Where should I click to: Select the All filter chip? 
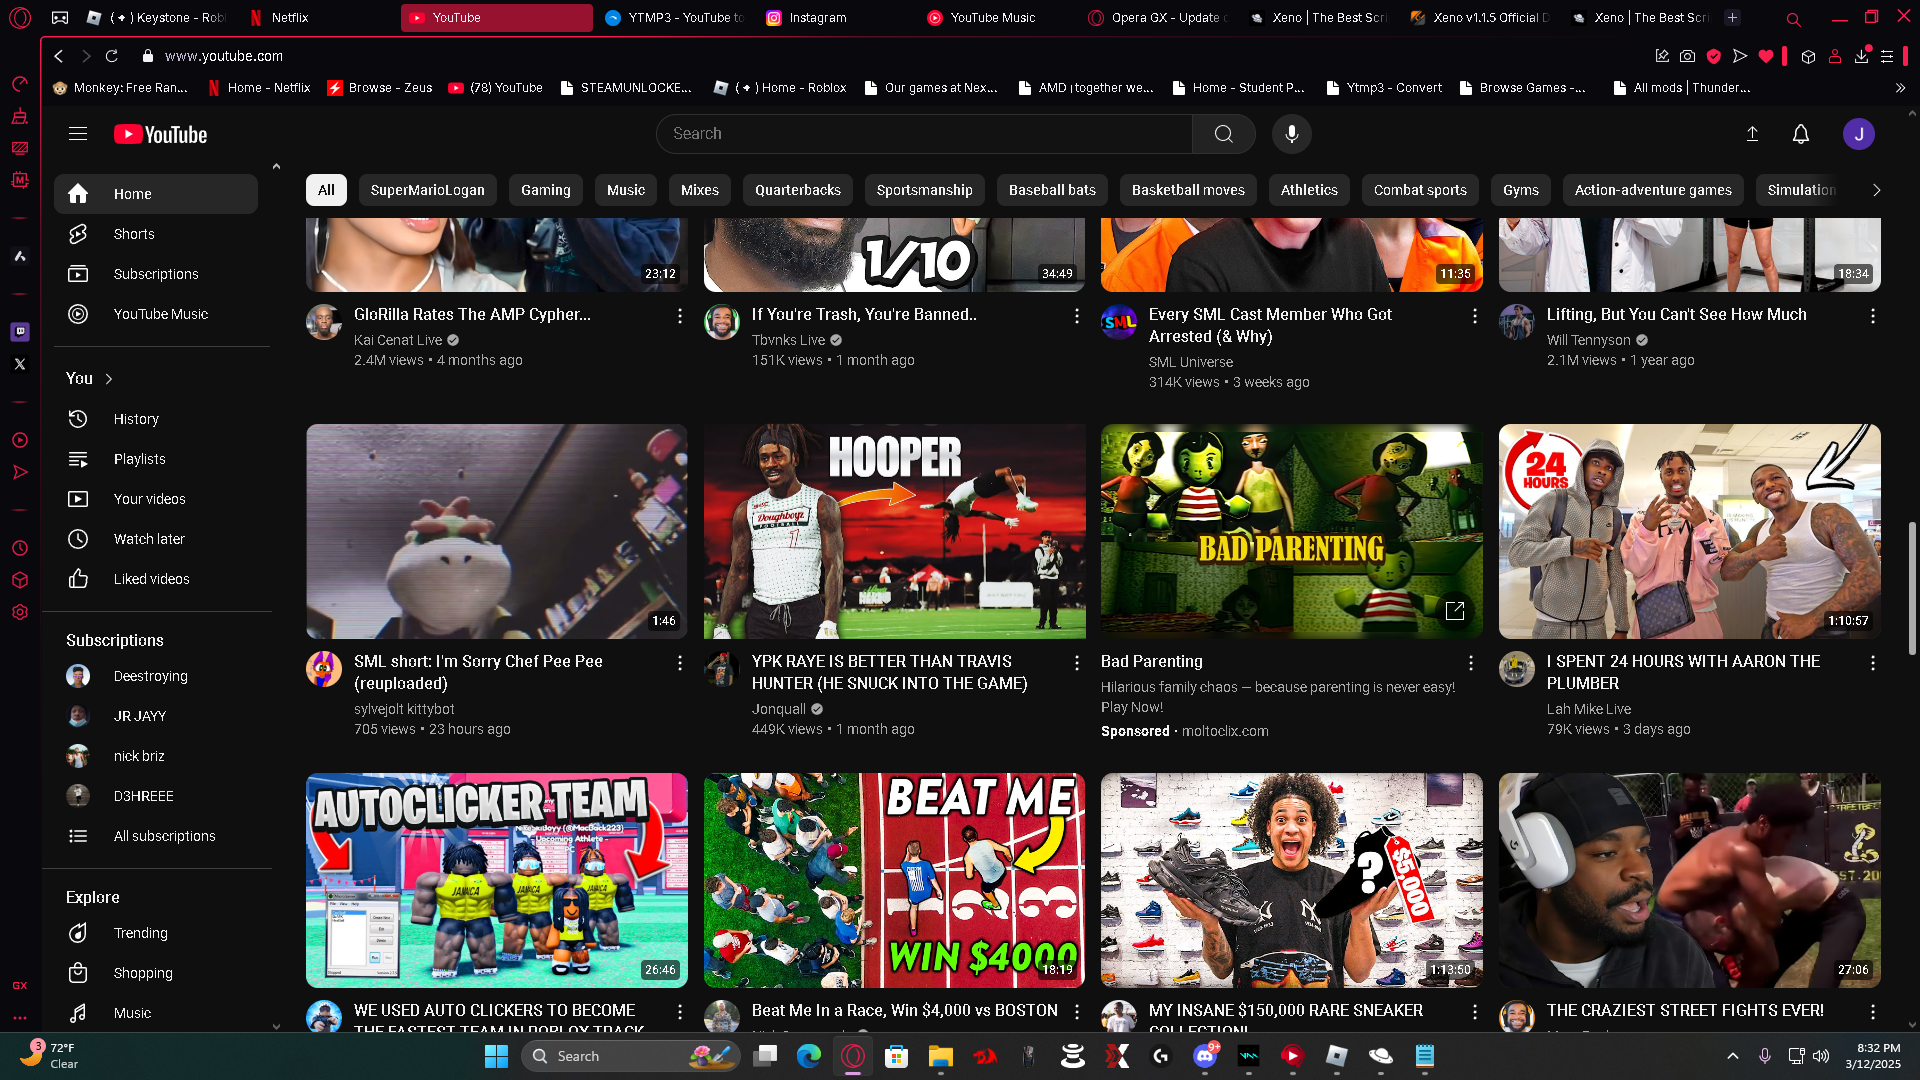(x=326, y=190)
